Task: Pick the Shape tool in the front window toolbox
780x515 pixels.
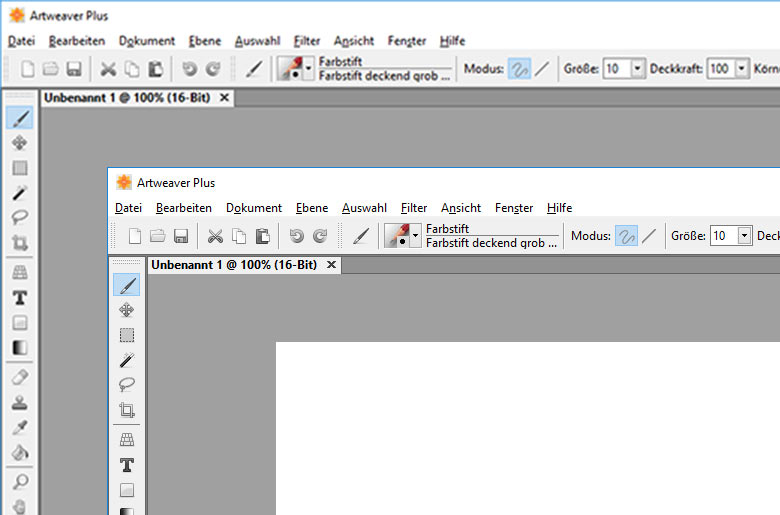Action: (x=127, y=490)
